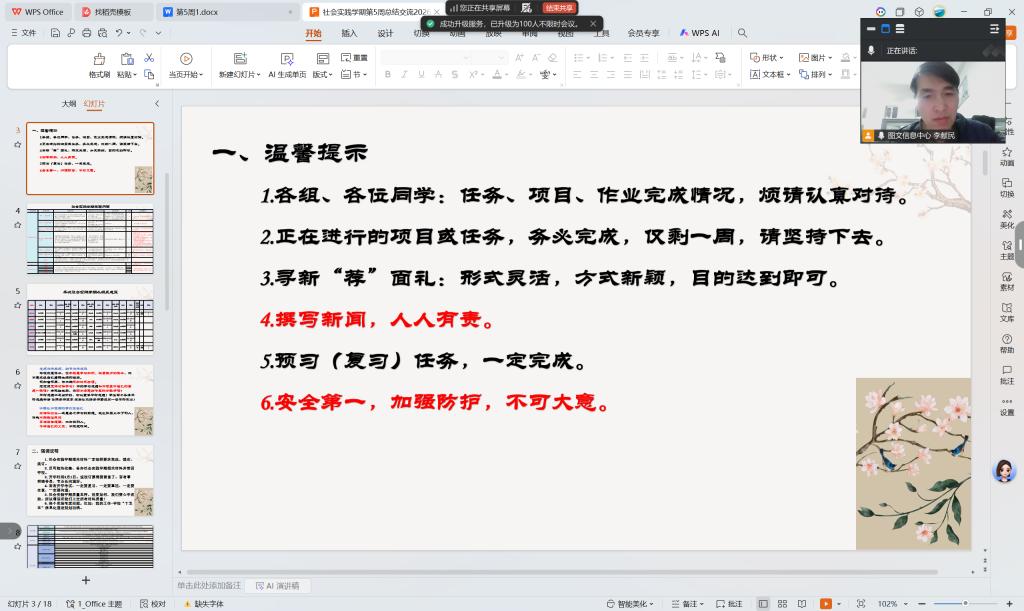Toggle the star marker on slide 4
The height and width of the screenshot is (611, 1024).
17,225
